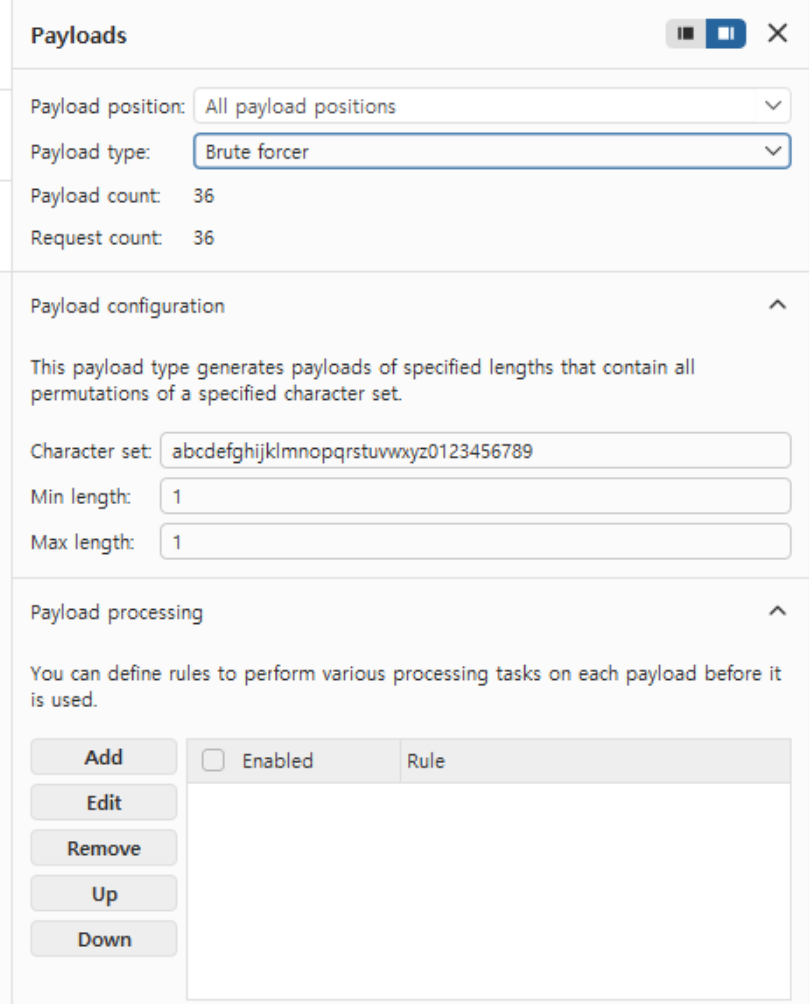809x1004 pixels.
Task: Collapse the Payload configuration section
Action: (777, 305)
